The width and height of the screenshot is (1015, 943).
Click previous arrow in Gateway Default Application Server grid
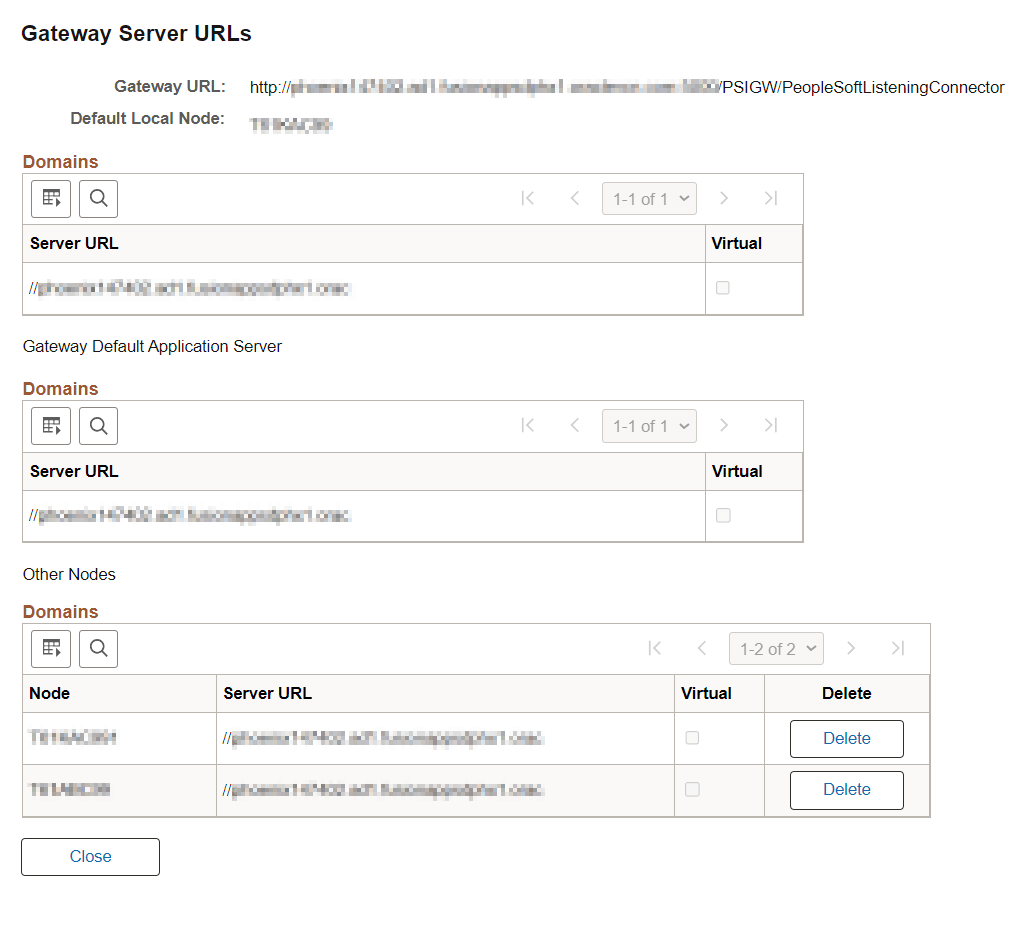click(x=575, y=425)
